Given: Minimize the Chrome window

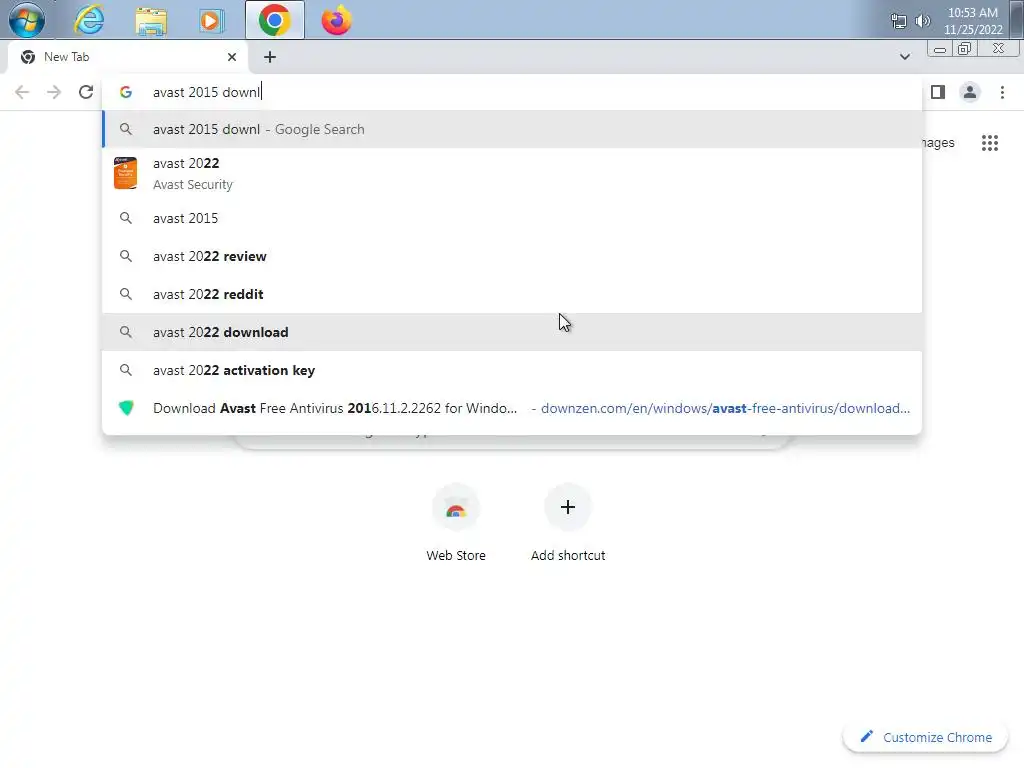Looking at the screenshot, I should 940,50.
